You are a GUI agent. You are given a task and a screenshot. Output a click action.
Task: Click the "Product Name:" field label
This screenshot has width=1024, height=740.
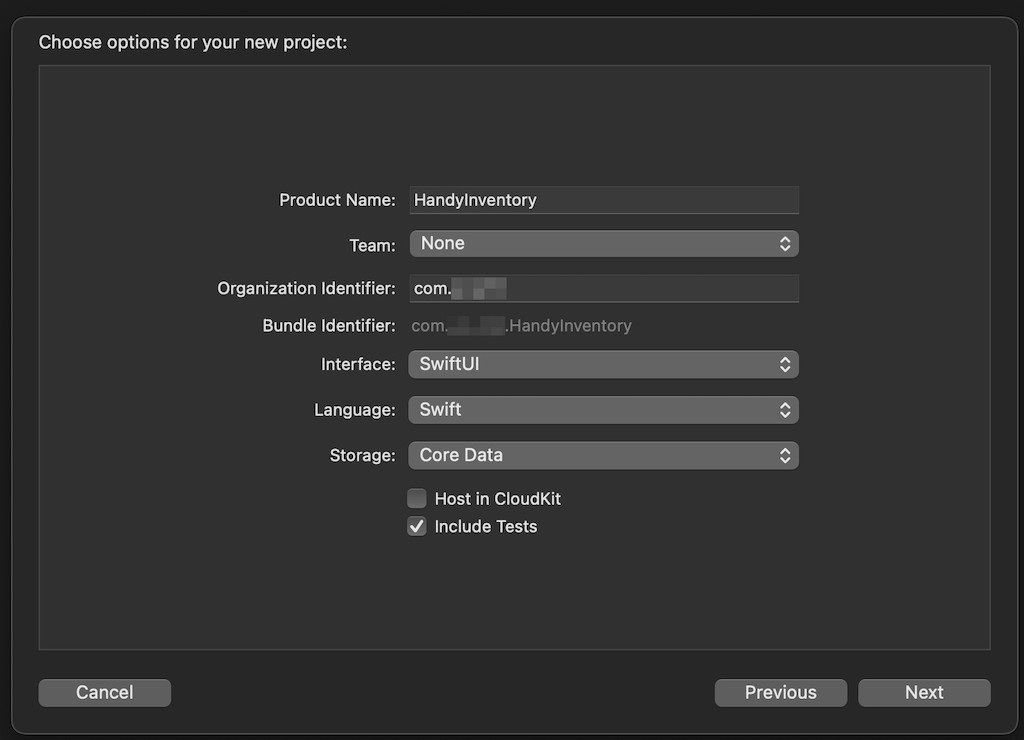337,200
